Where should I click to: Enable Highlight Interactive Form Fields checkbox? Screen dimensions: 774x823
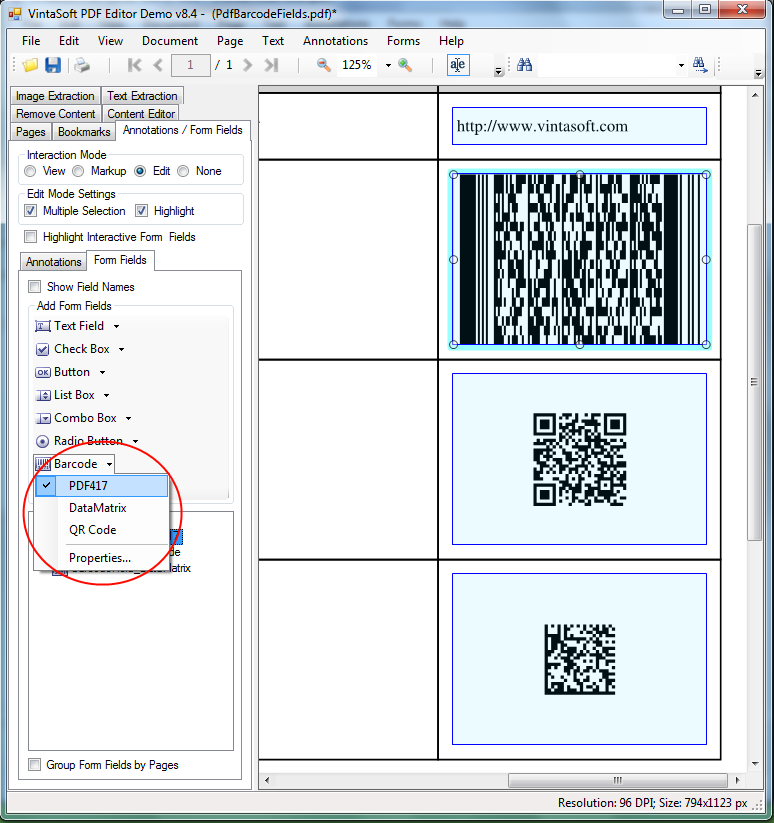click(30, 237)
